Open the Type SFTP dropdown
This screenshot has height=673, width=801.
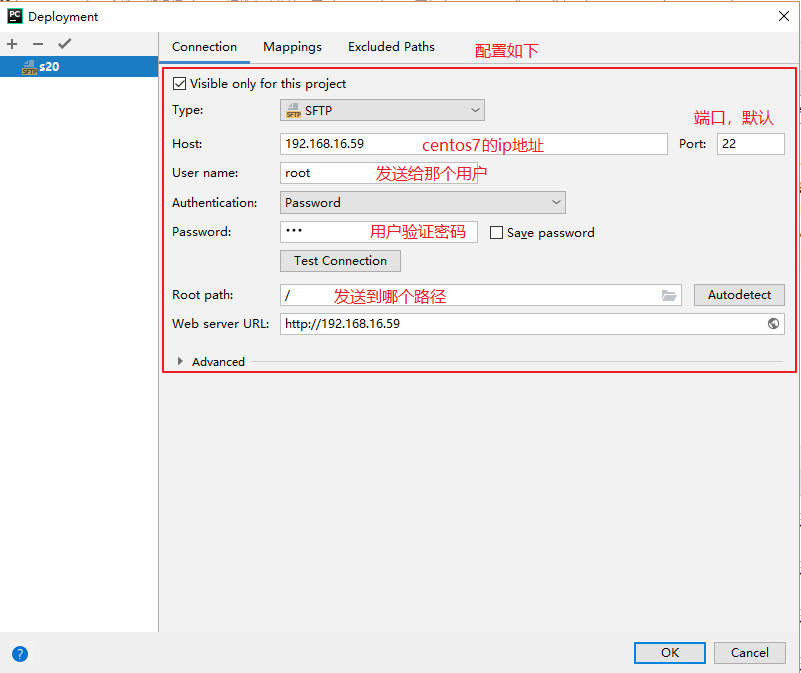point(382,110)
